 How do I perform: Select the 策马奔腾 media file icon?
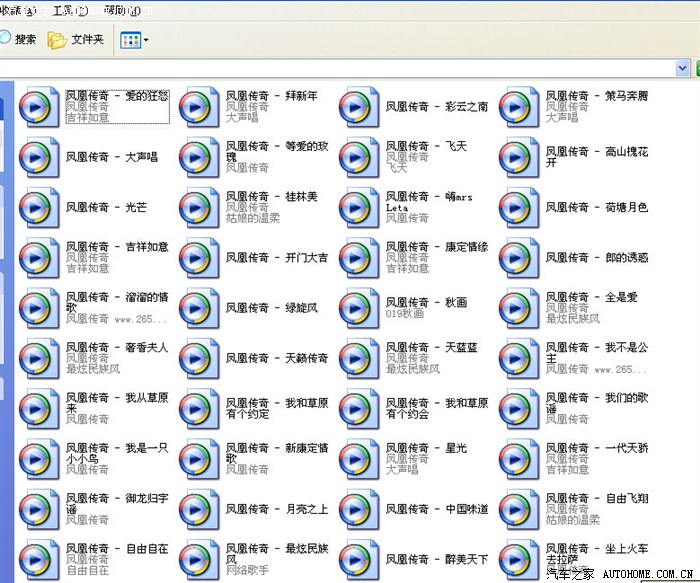coord(519,108)
